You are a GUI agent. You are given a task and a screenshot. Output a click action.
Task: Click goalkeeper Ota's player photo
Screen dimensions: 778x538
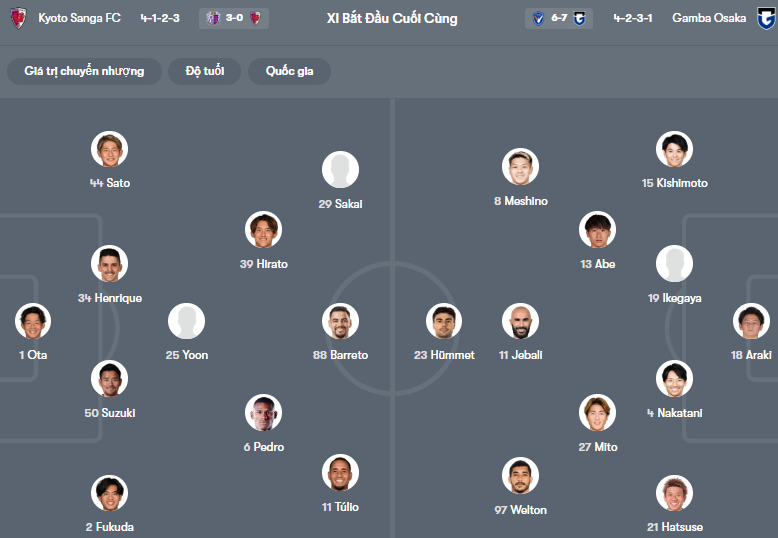tap(33, 322)
